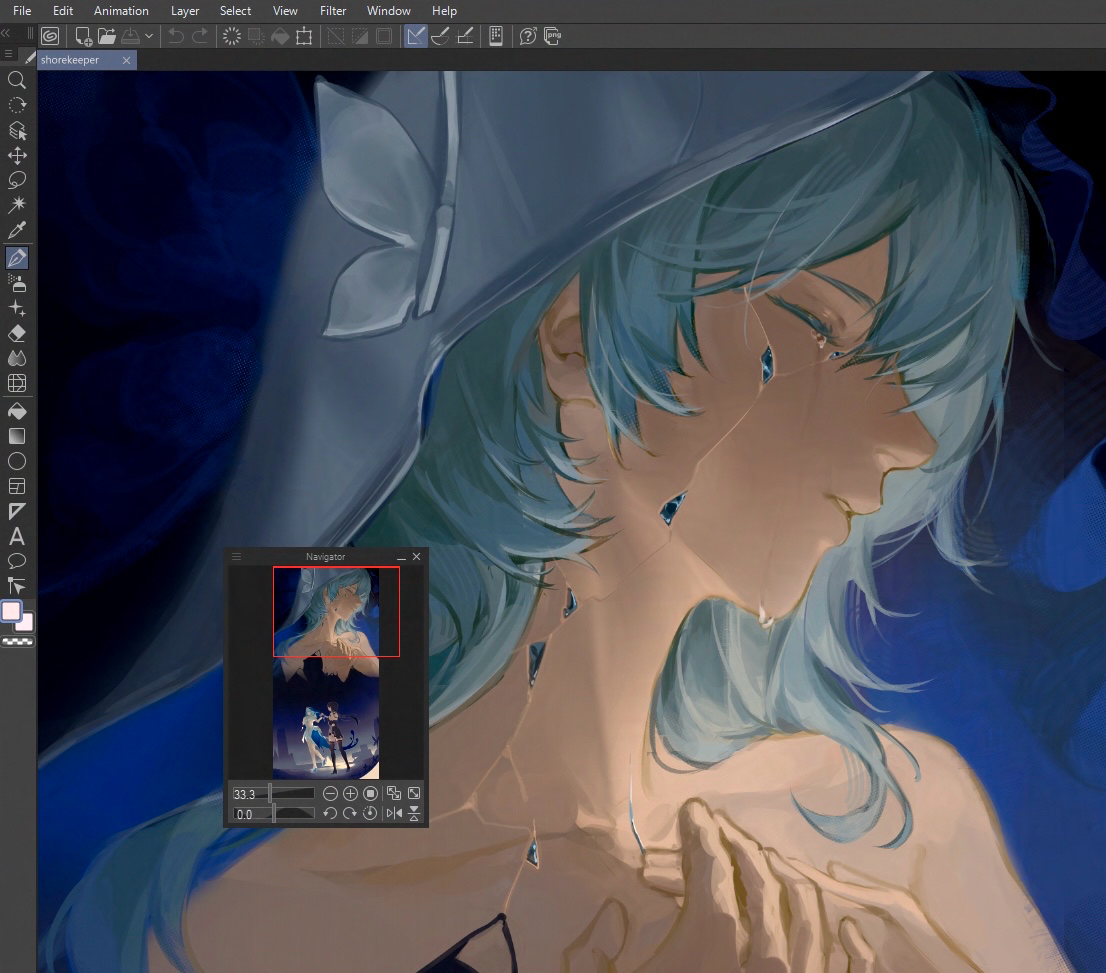Expand the save options dropdown arrow
The image size is (1106, 973).
coord(149,36)
